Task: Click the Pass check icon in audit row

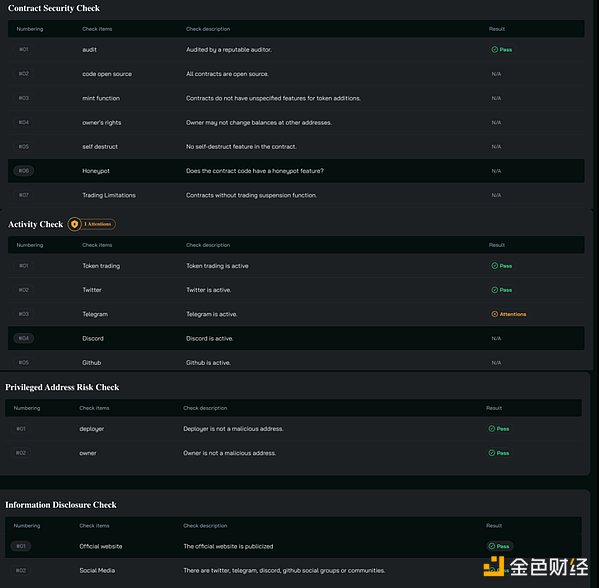Action: [495, 49]
